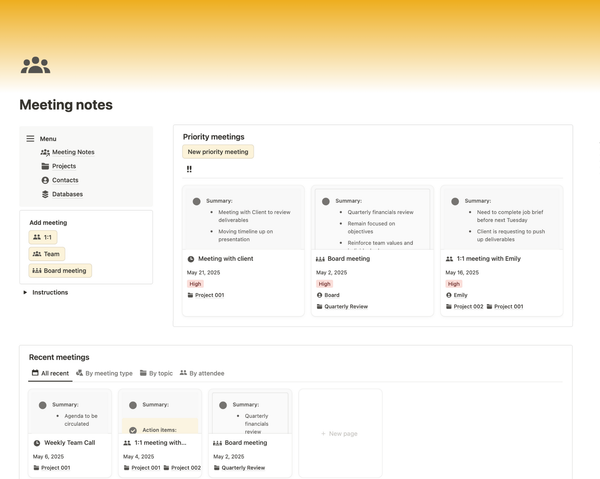The width and height of the screenshot is (600, 479).
Task: Click the May 6, 2025 date
Action: [x=48, y=457]
